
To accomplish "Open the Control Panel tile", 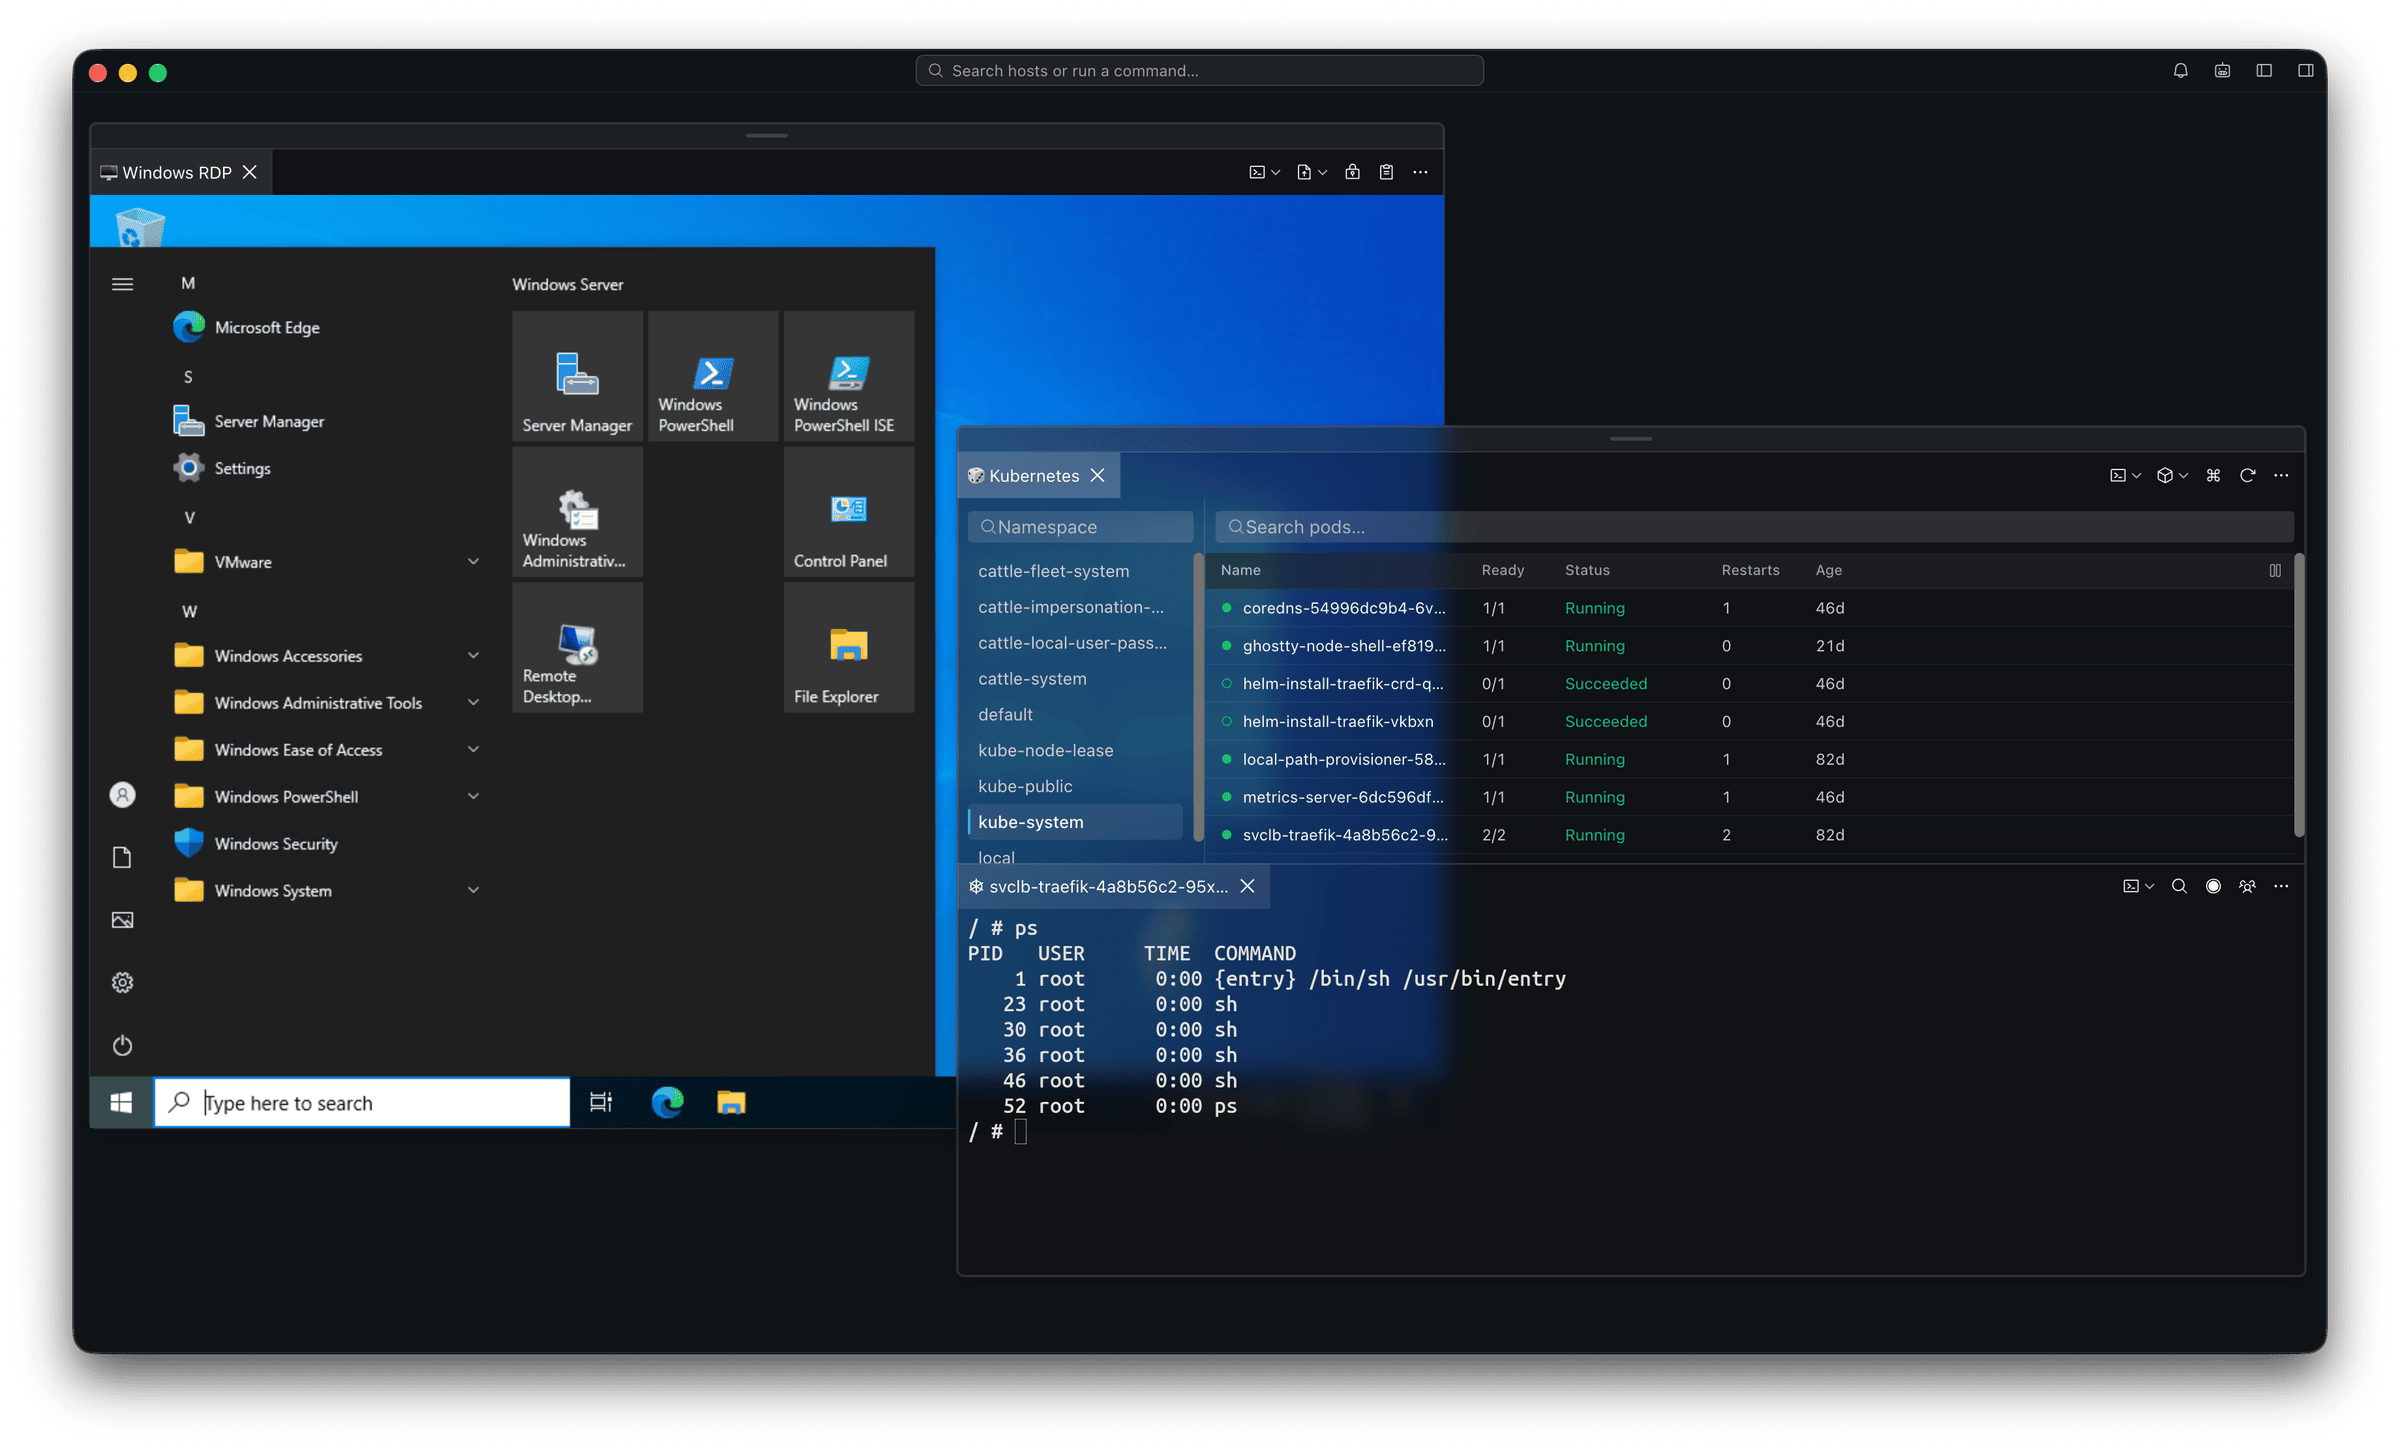I will click(848, 512).
